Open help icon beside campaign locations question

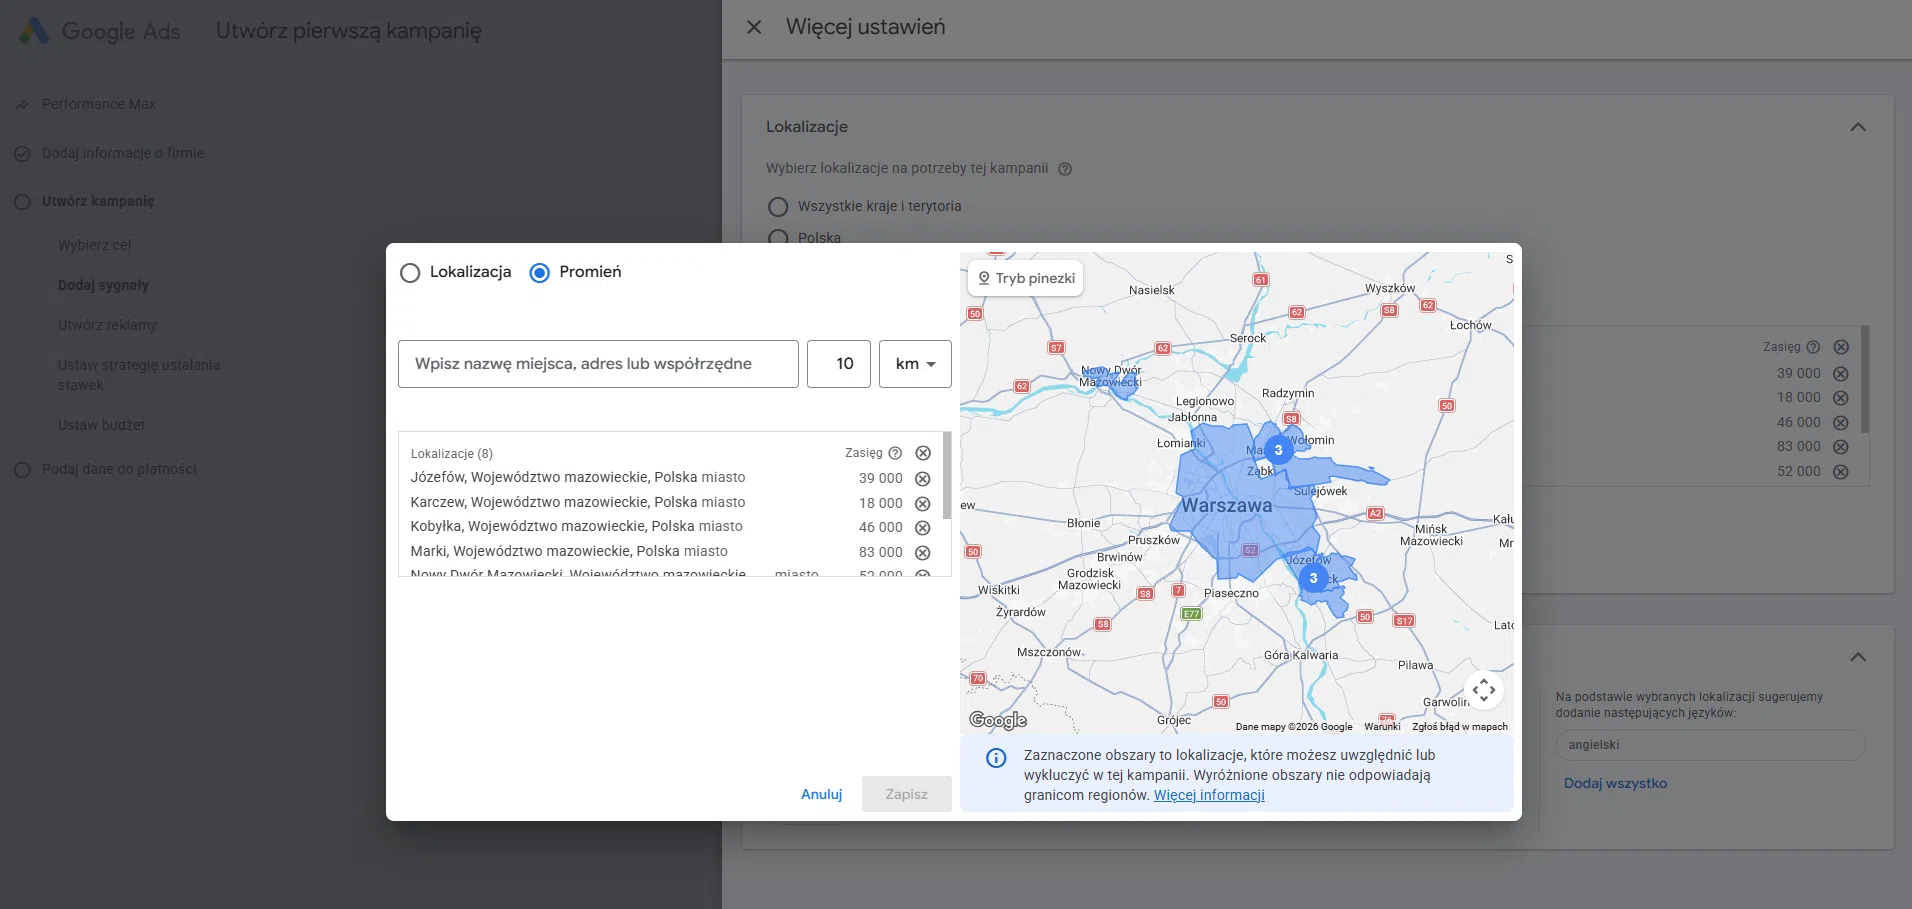coord(1064,169)
